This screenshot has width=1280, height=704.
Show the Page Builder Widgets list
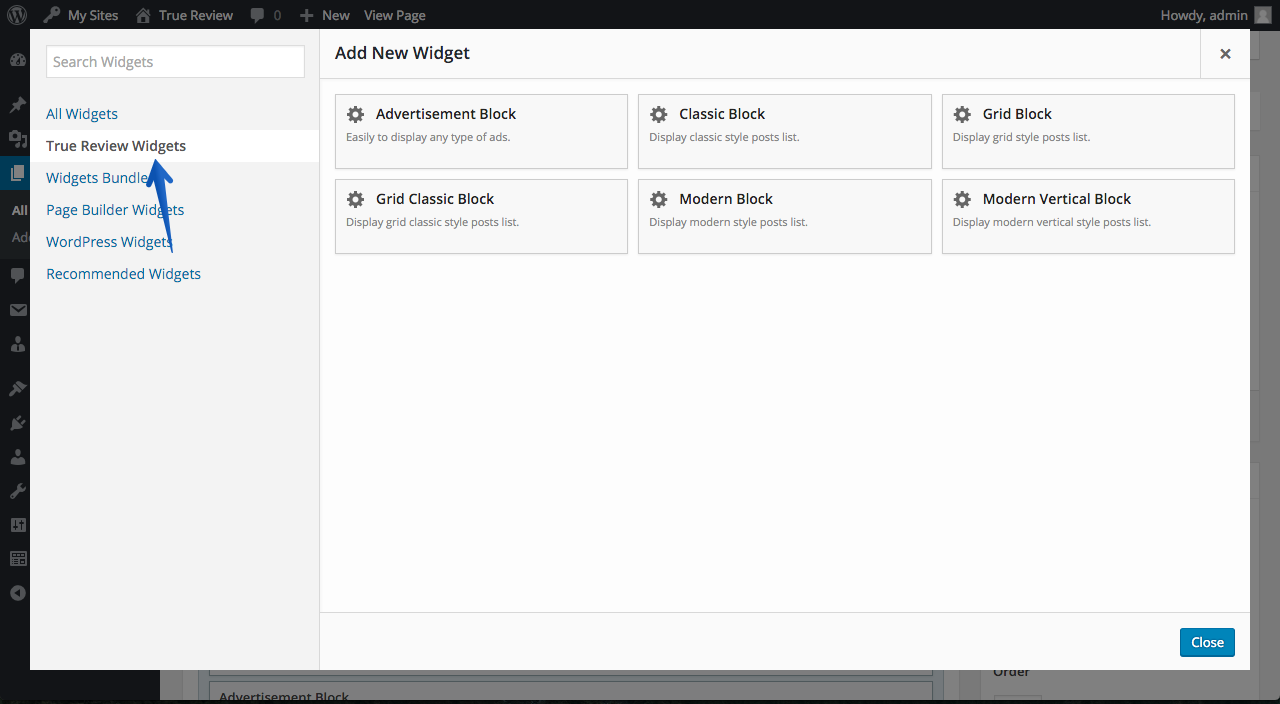click(x=115, y=210)
